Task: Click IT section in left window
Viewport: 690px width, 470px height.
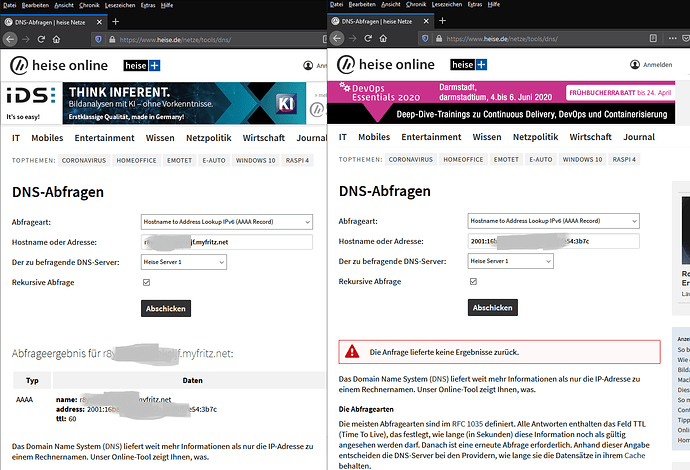Action: click(x=16, y=138)
